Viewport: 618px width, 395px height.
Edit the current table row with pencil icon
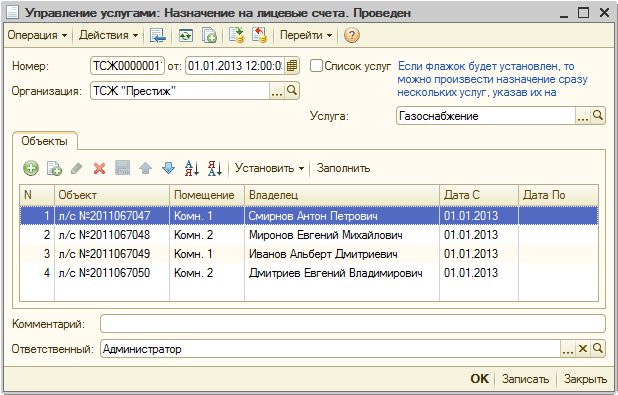tap(76, 168)
